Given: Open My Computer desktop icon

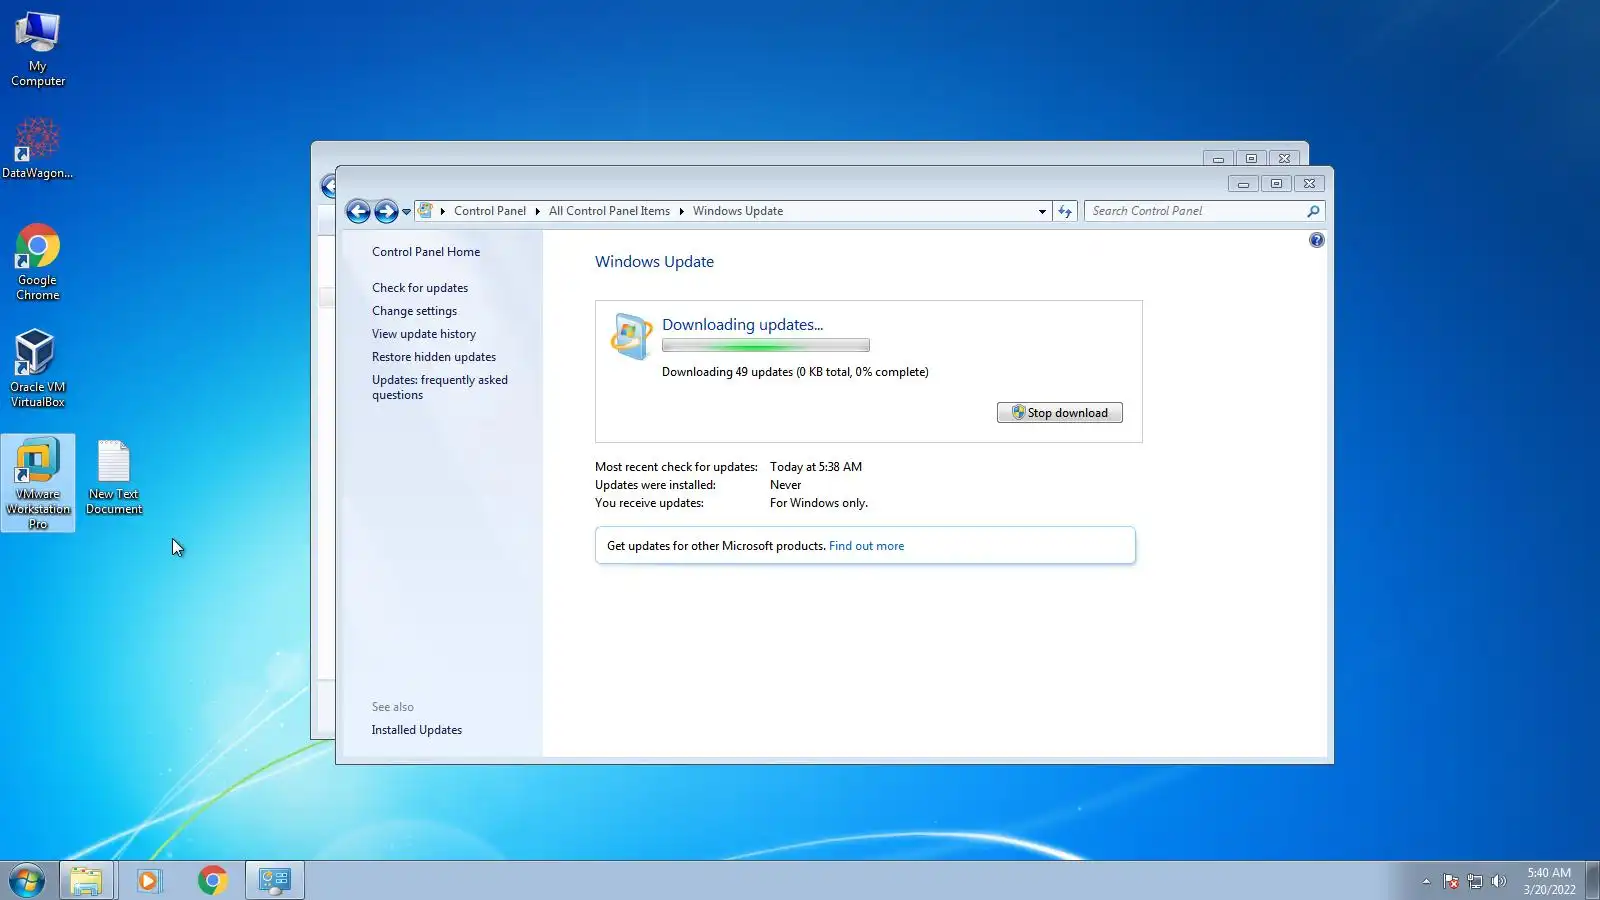Looking at the screenshot, I should [x=38, y=50].
